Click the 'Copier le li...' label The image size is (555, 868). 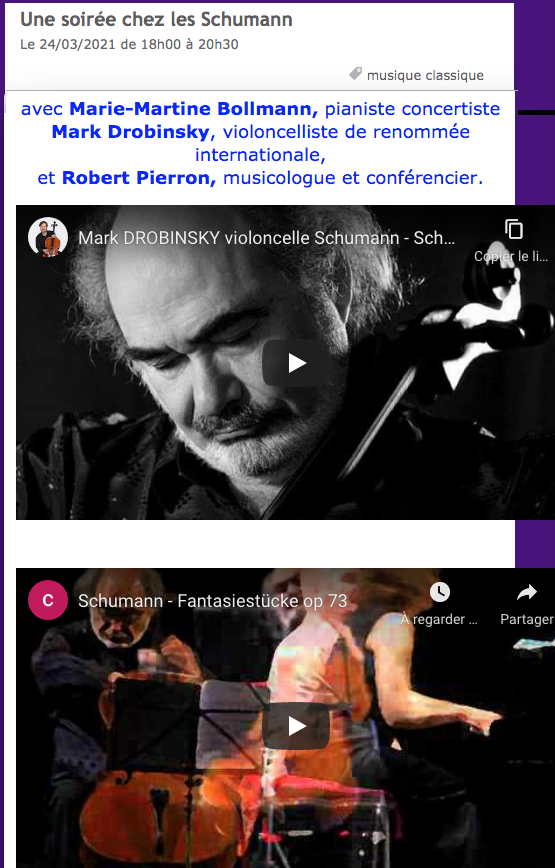tap(511, 256)
